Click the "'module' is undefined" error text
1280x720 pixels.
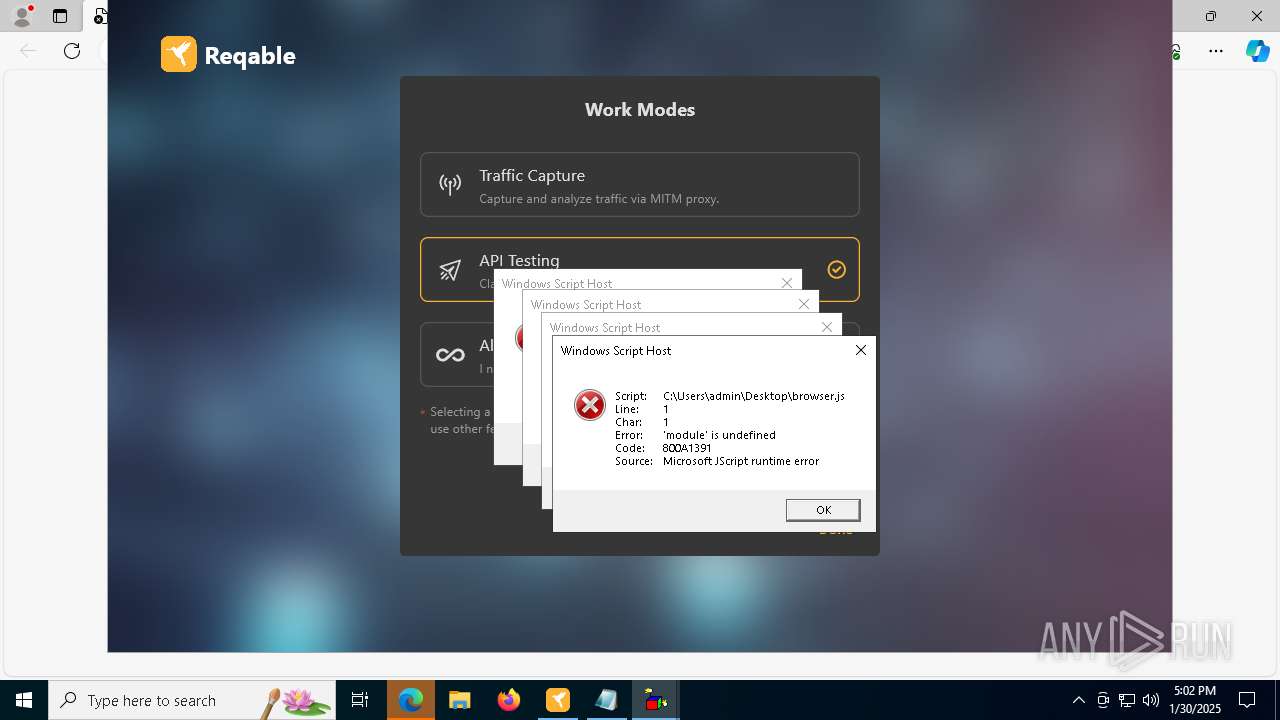pyautogui.click(x=719, y=435)
